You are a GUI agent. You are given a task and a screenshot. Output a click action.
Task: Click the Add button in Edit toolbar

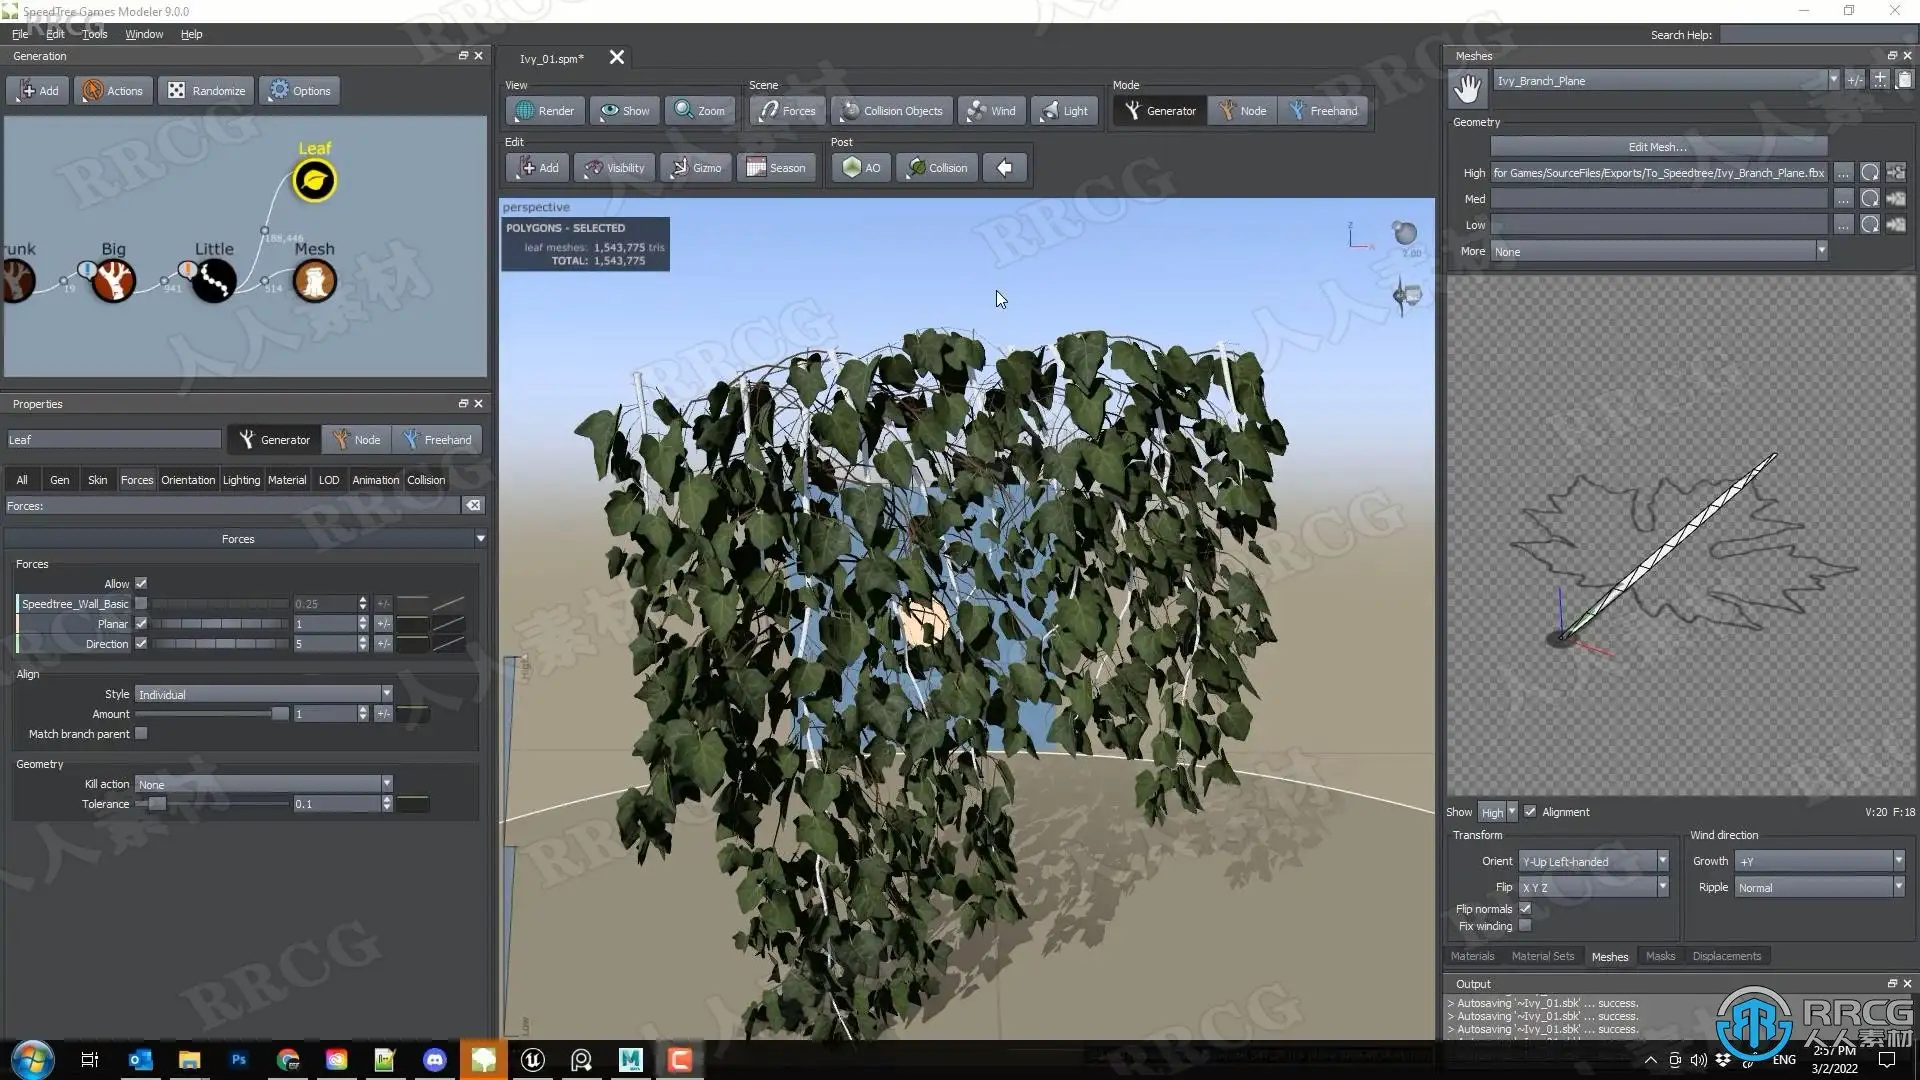[538, 168]
